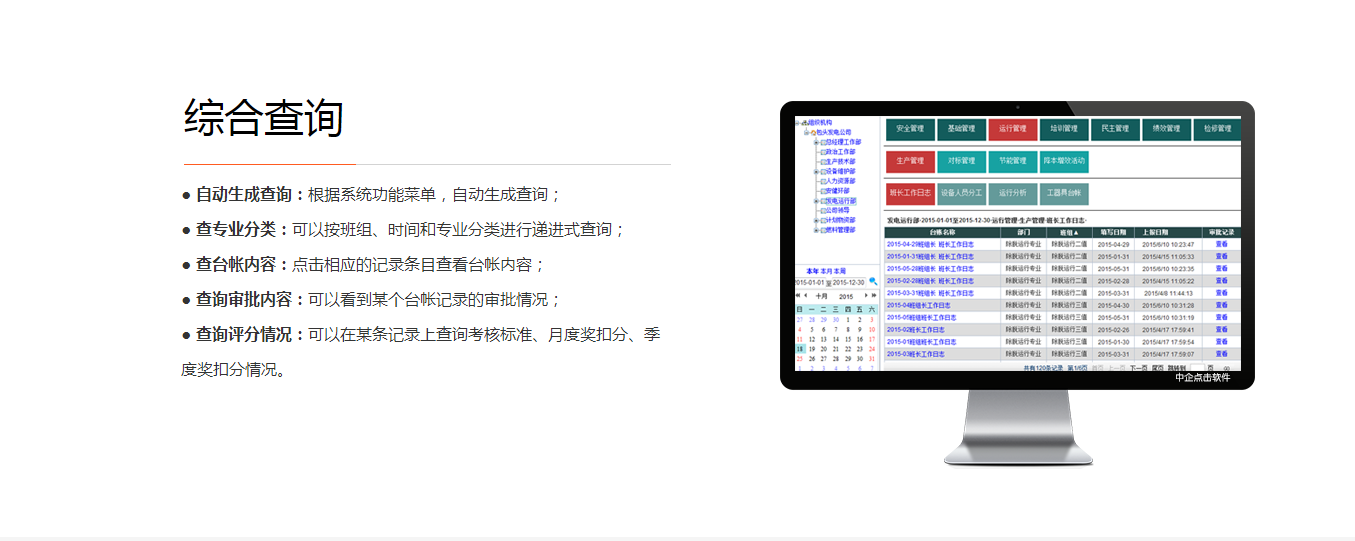Open the 基础管理 menu tile

pos(961,129)
